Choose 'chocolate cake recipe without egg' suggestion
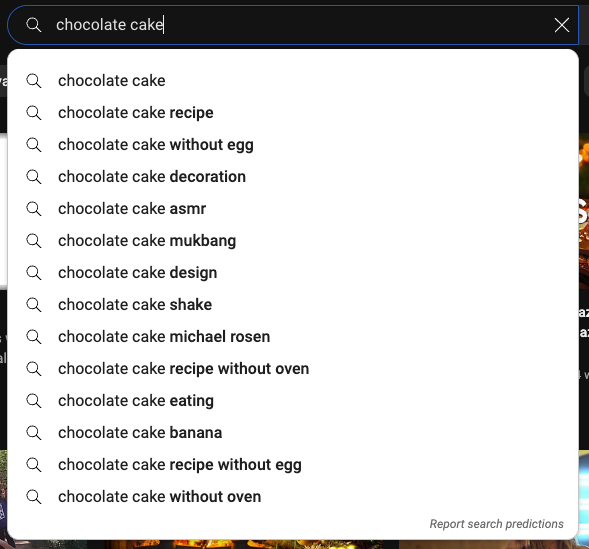Screen dimensions: 589x549 (x=293, y=465)
